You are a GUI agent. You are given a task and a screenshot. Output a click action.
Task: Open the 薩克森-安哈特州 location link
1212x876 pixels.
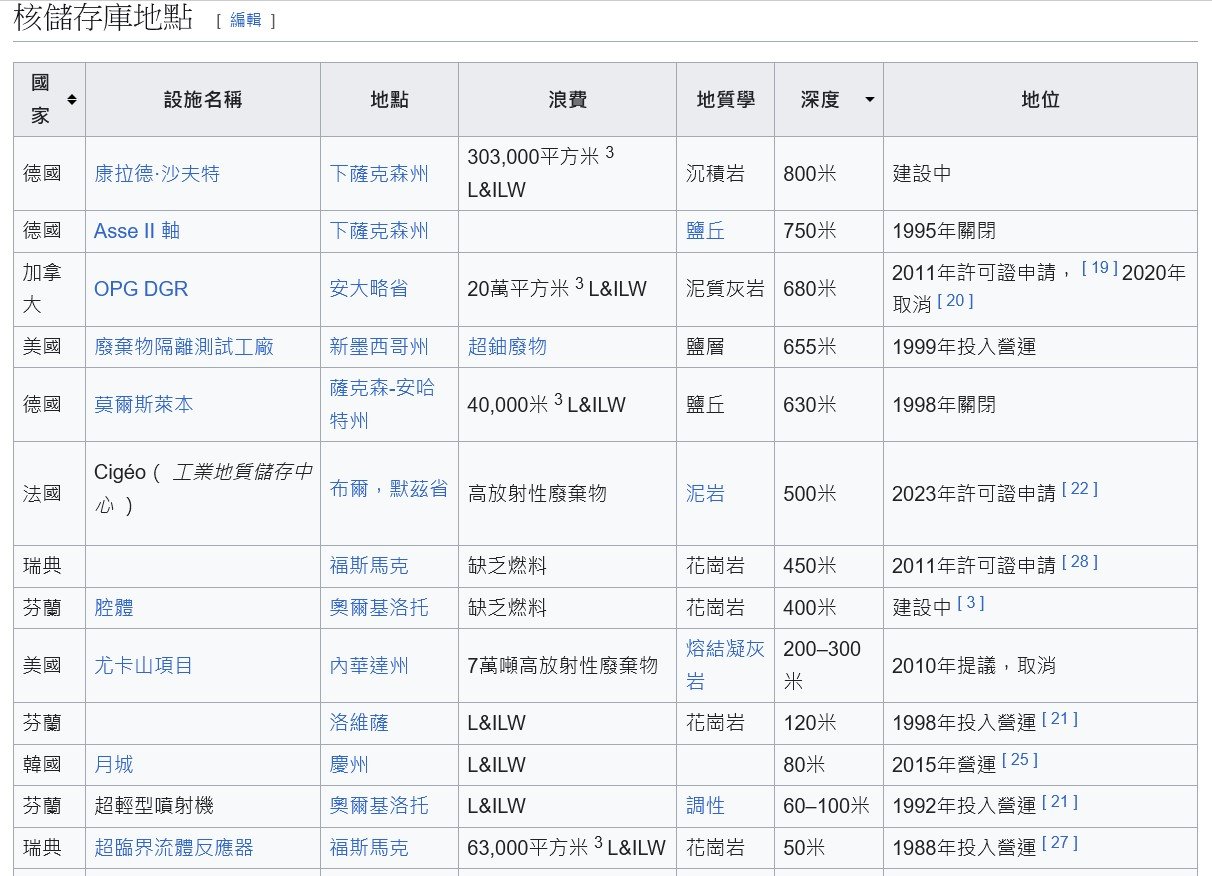383,404
